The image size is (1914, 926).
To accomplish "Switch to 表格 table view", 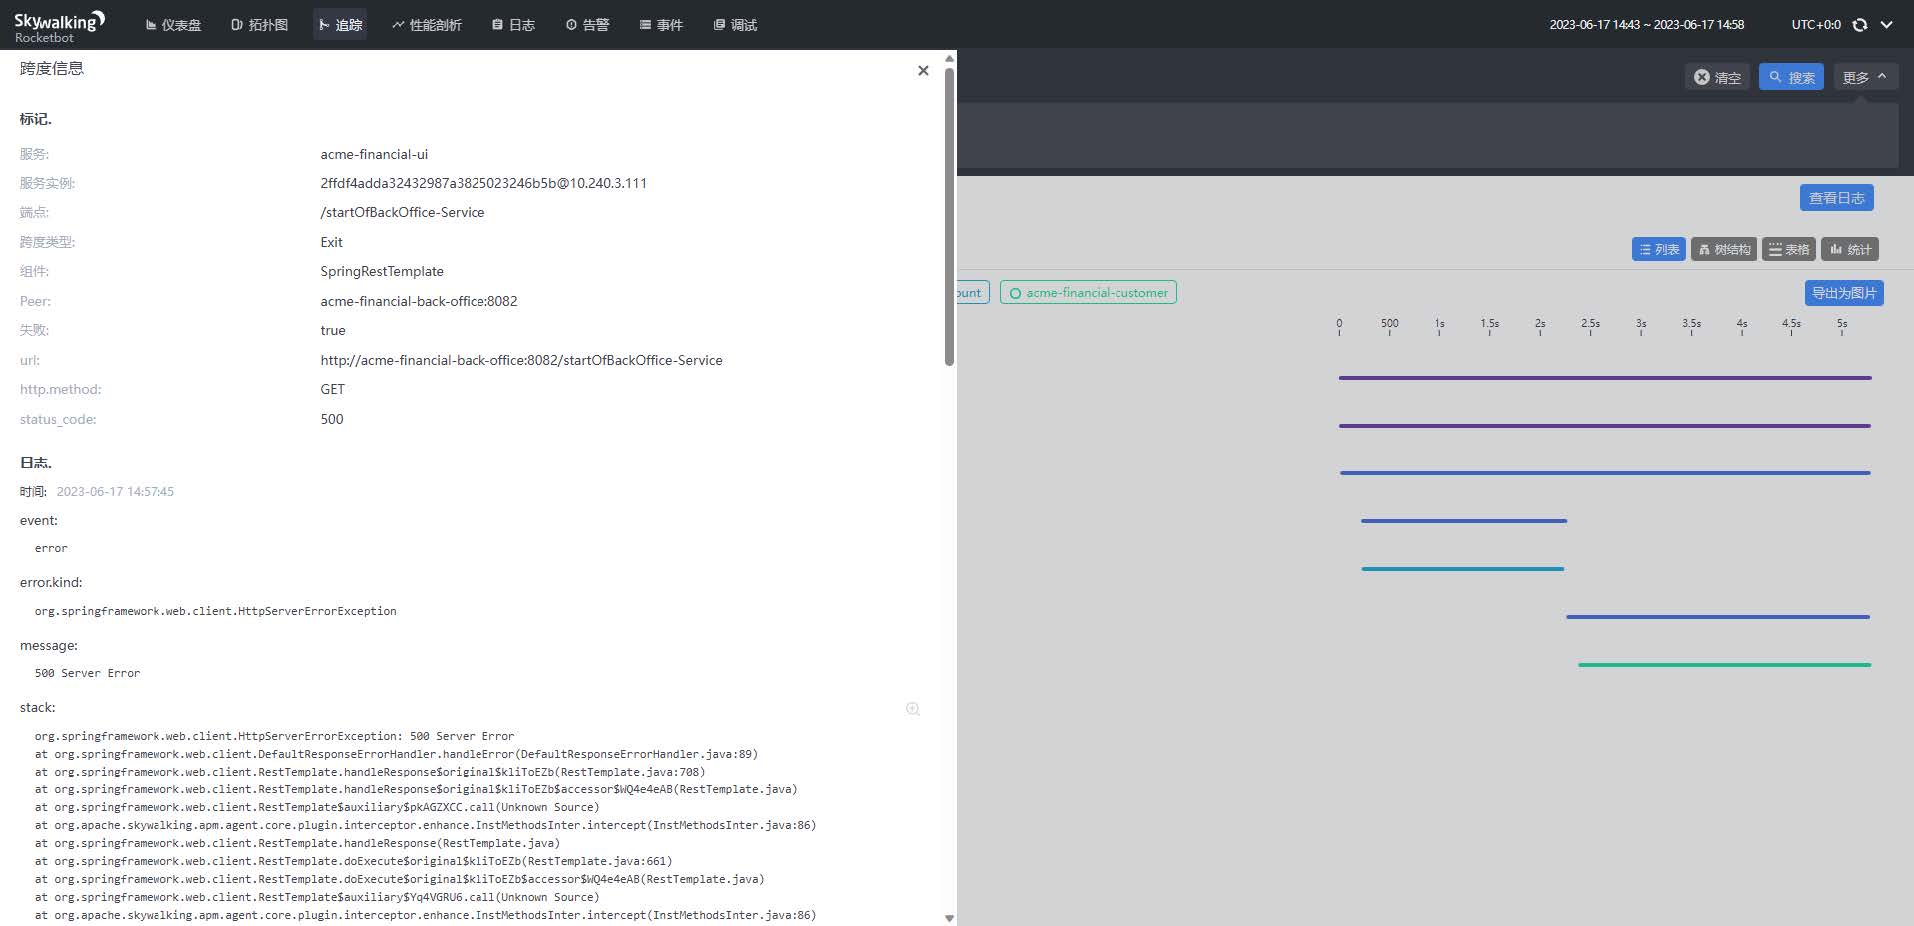I will [x=1788, y=249].
